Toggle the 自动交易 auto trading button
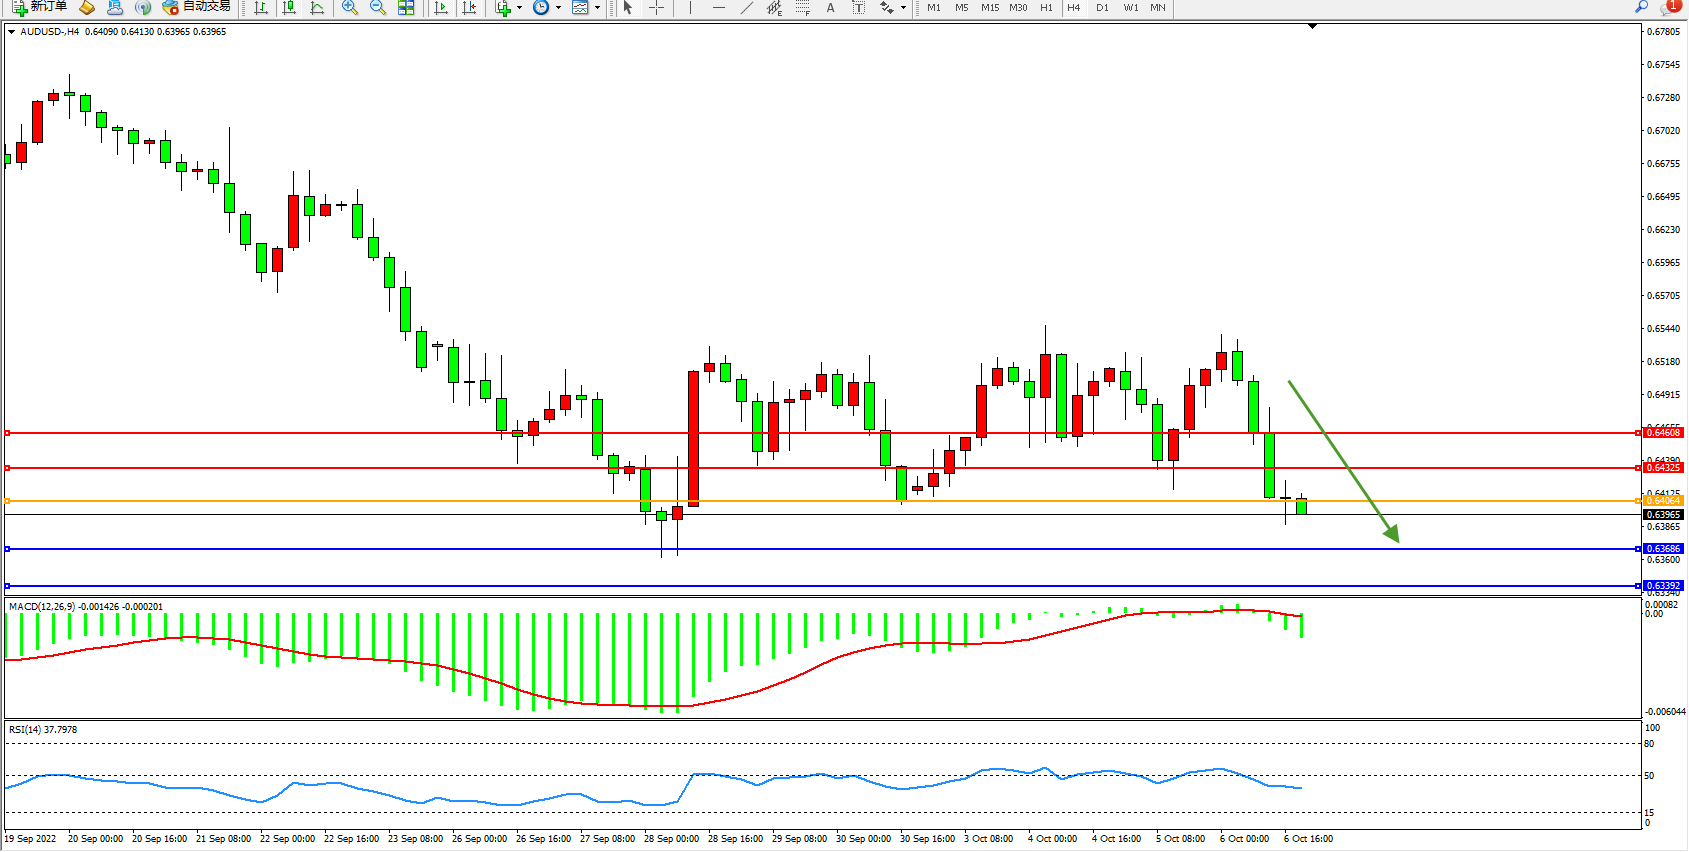 click(x=197, y=7)
